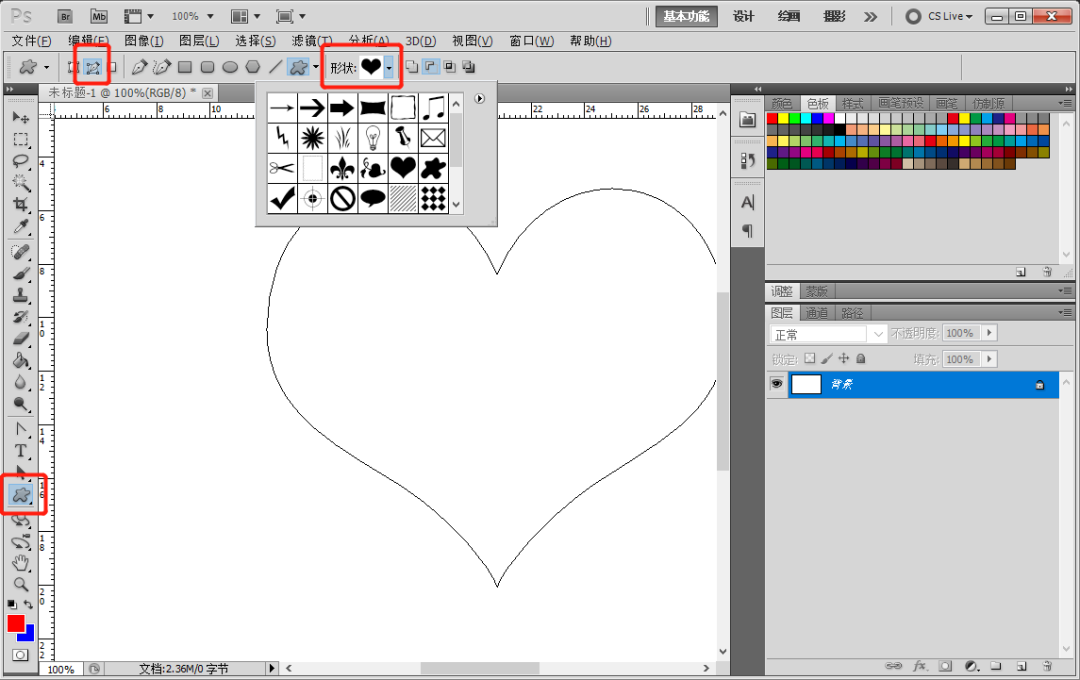Screen dimensions: 1080x680
Task: Enable Fill Pixels mode in options bar
Action: pos(112,67)
